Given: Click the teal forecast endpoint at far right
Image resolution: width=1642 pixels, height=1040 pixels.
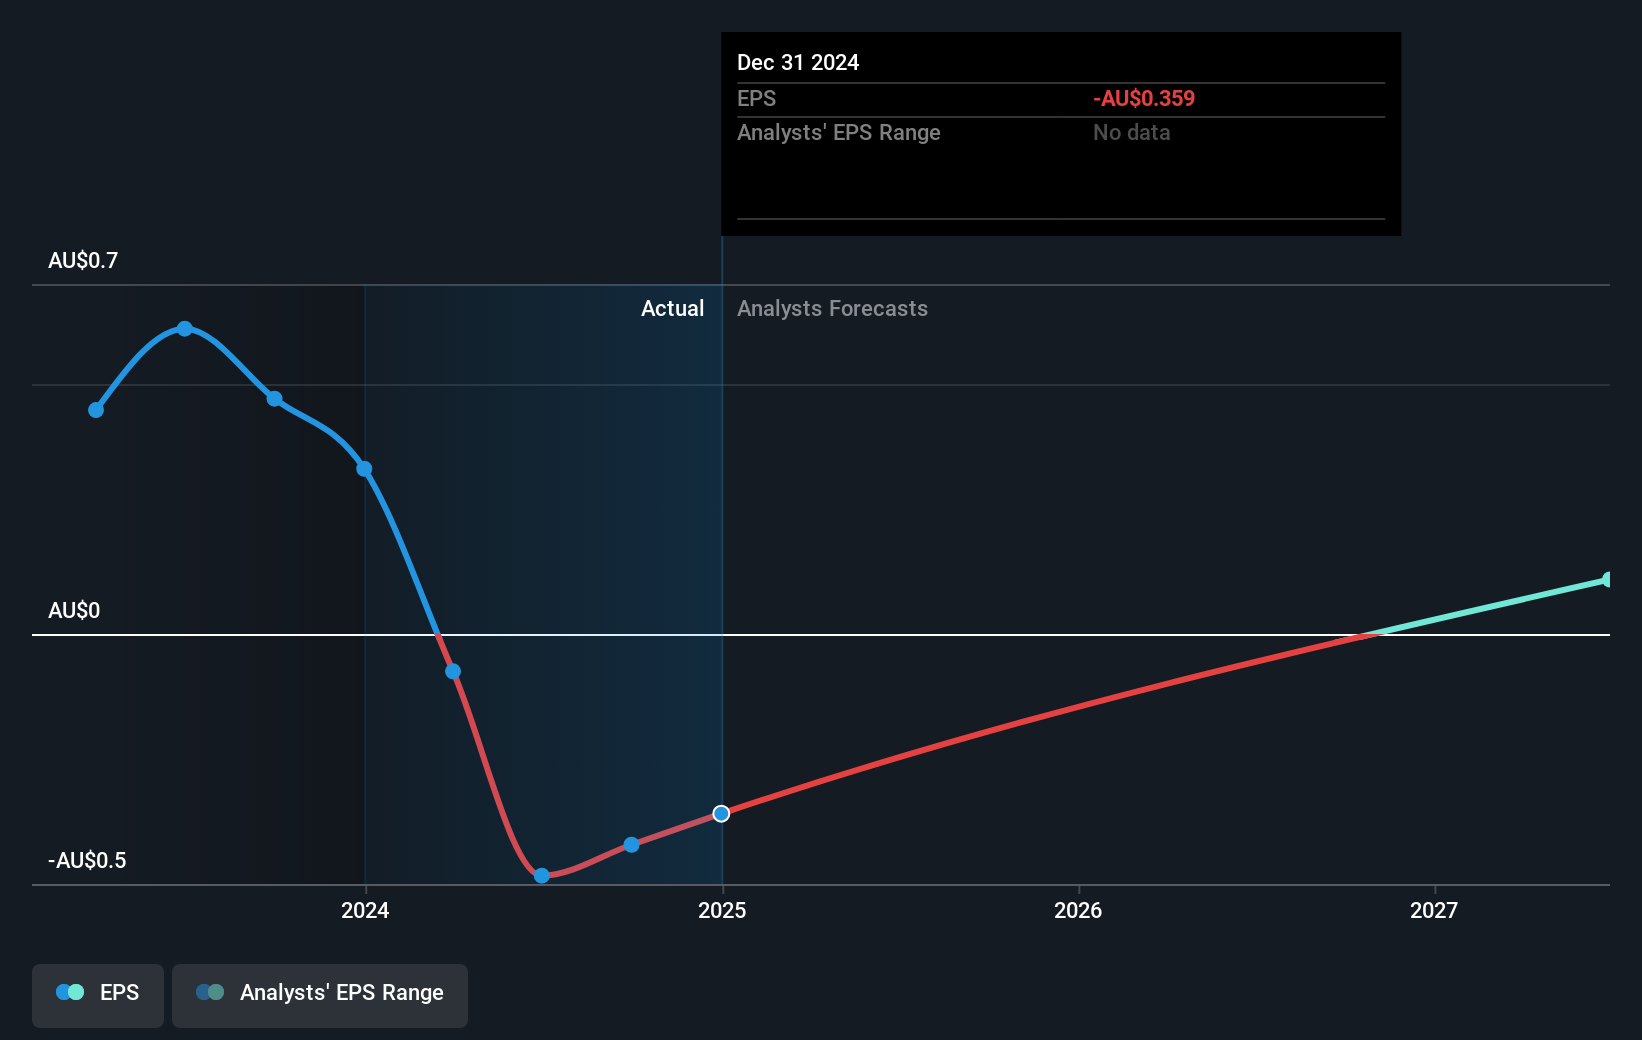Looking at the screenshot, I should (x=1607, y=580).
